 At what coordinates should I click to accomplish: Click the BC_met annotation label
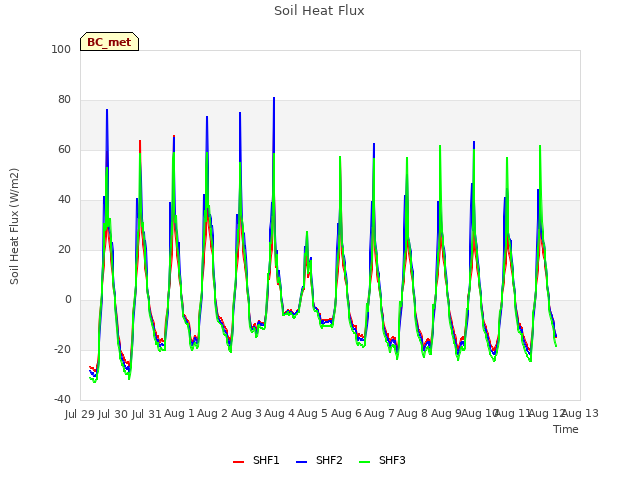click(109, 42)
